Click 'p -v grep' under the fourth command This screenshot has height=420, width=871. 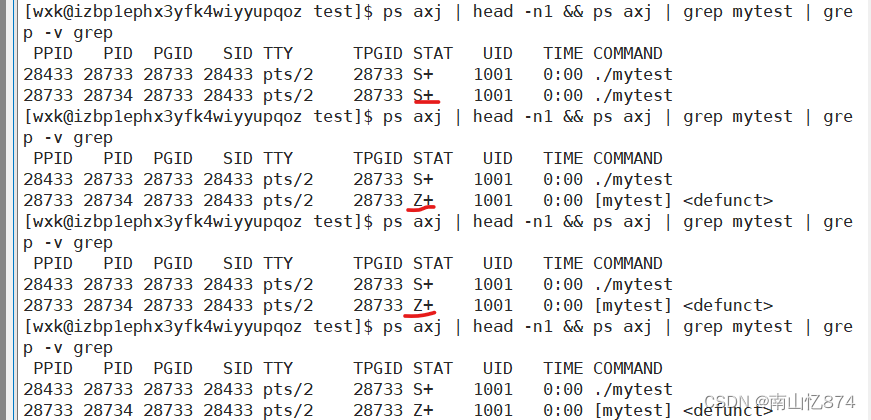pos(68,348)
